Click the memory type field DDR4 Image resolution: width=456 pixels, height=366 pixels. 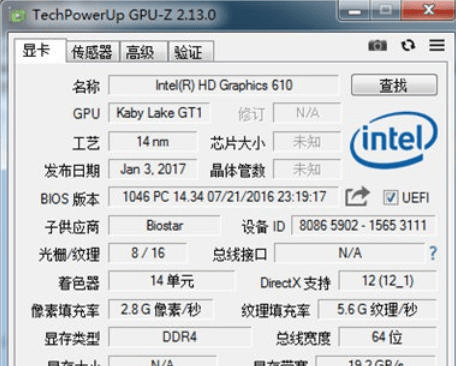pyautogui.click(x=180, y=337)
